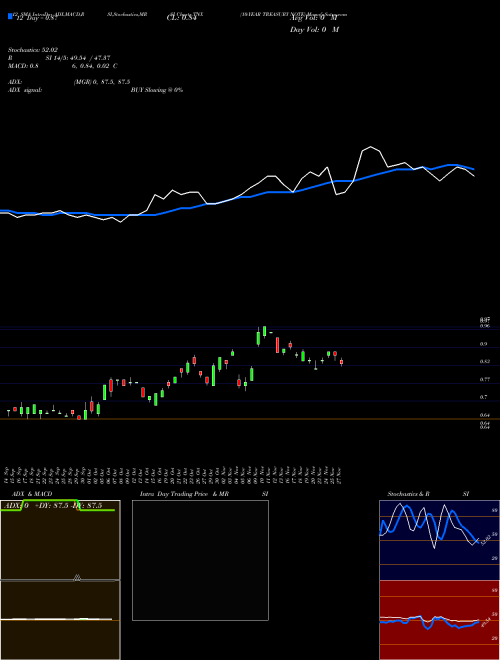Click the 0.9 price axis label
The image size is (500, 660).
(x=483, y=344)
